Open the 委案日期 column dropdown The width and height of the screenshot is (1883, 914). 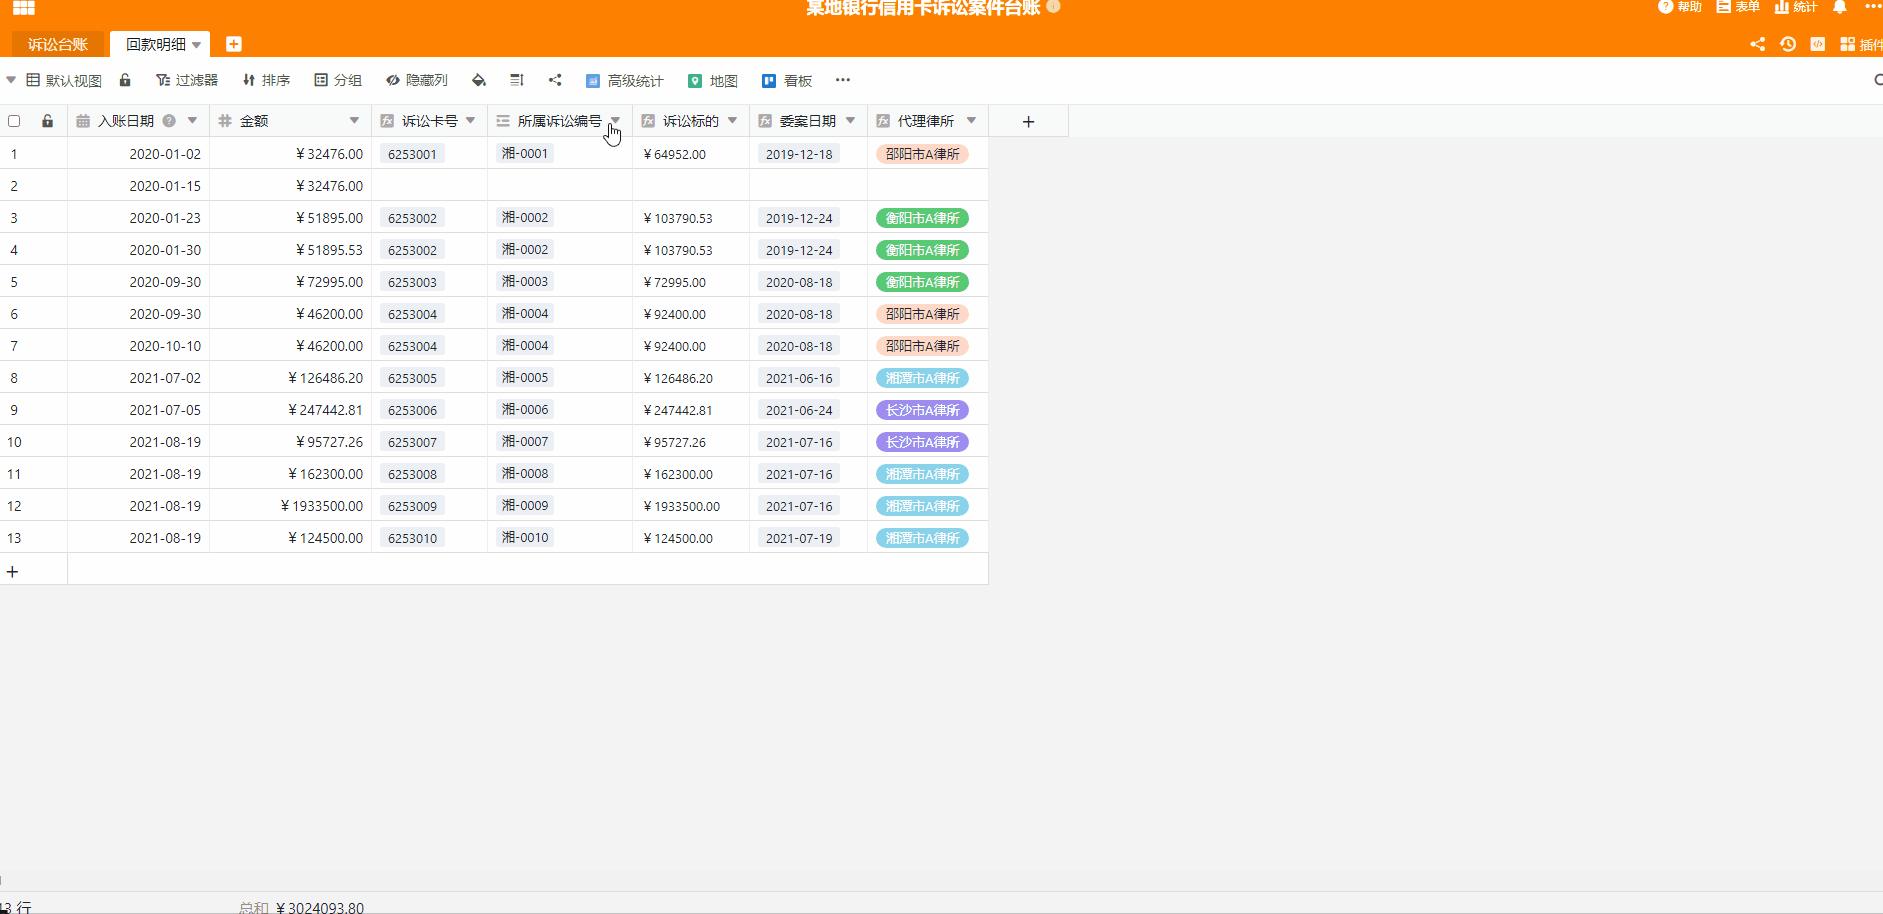click(850, 121)
